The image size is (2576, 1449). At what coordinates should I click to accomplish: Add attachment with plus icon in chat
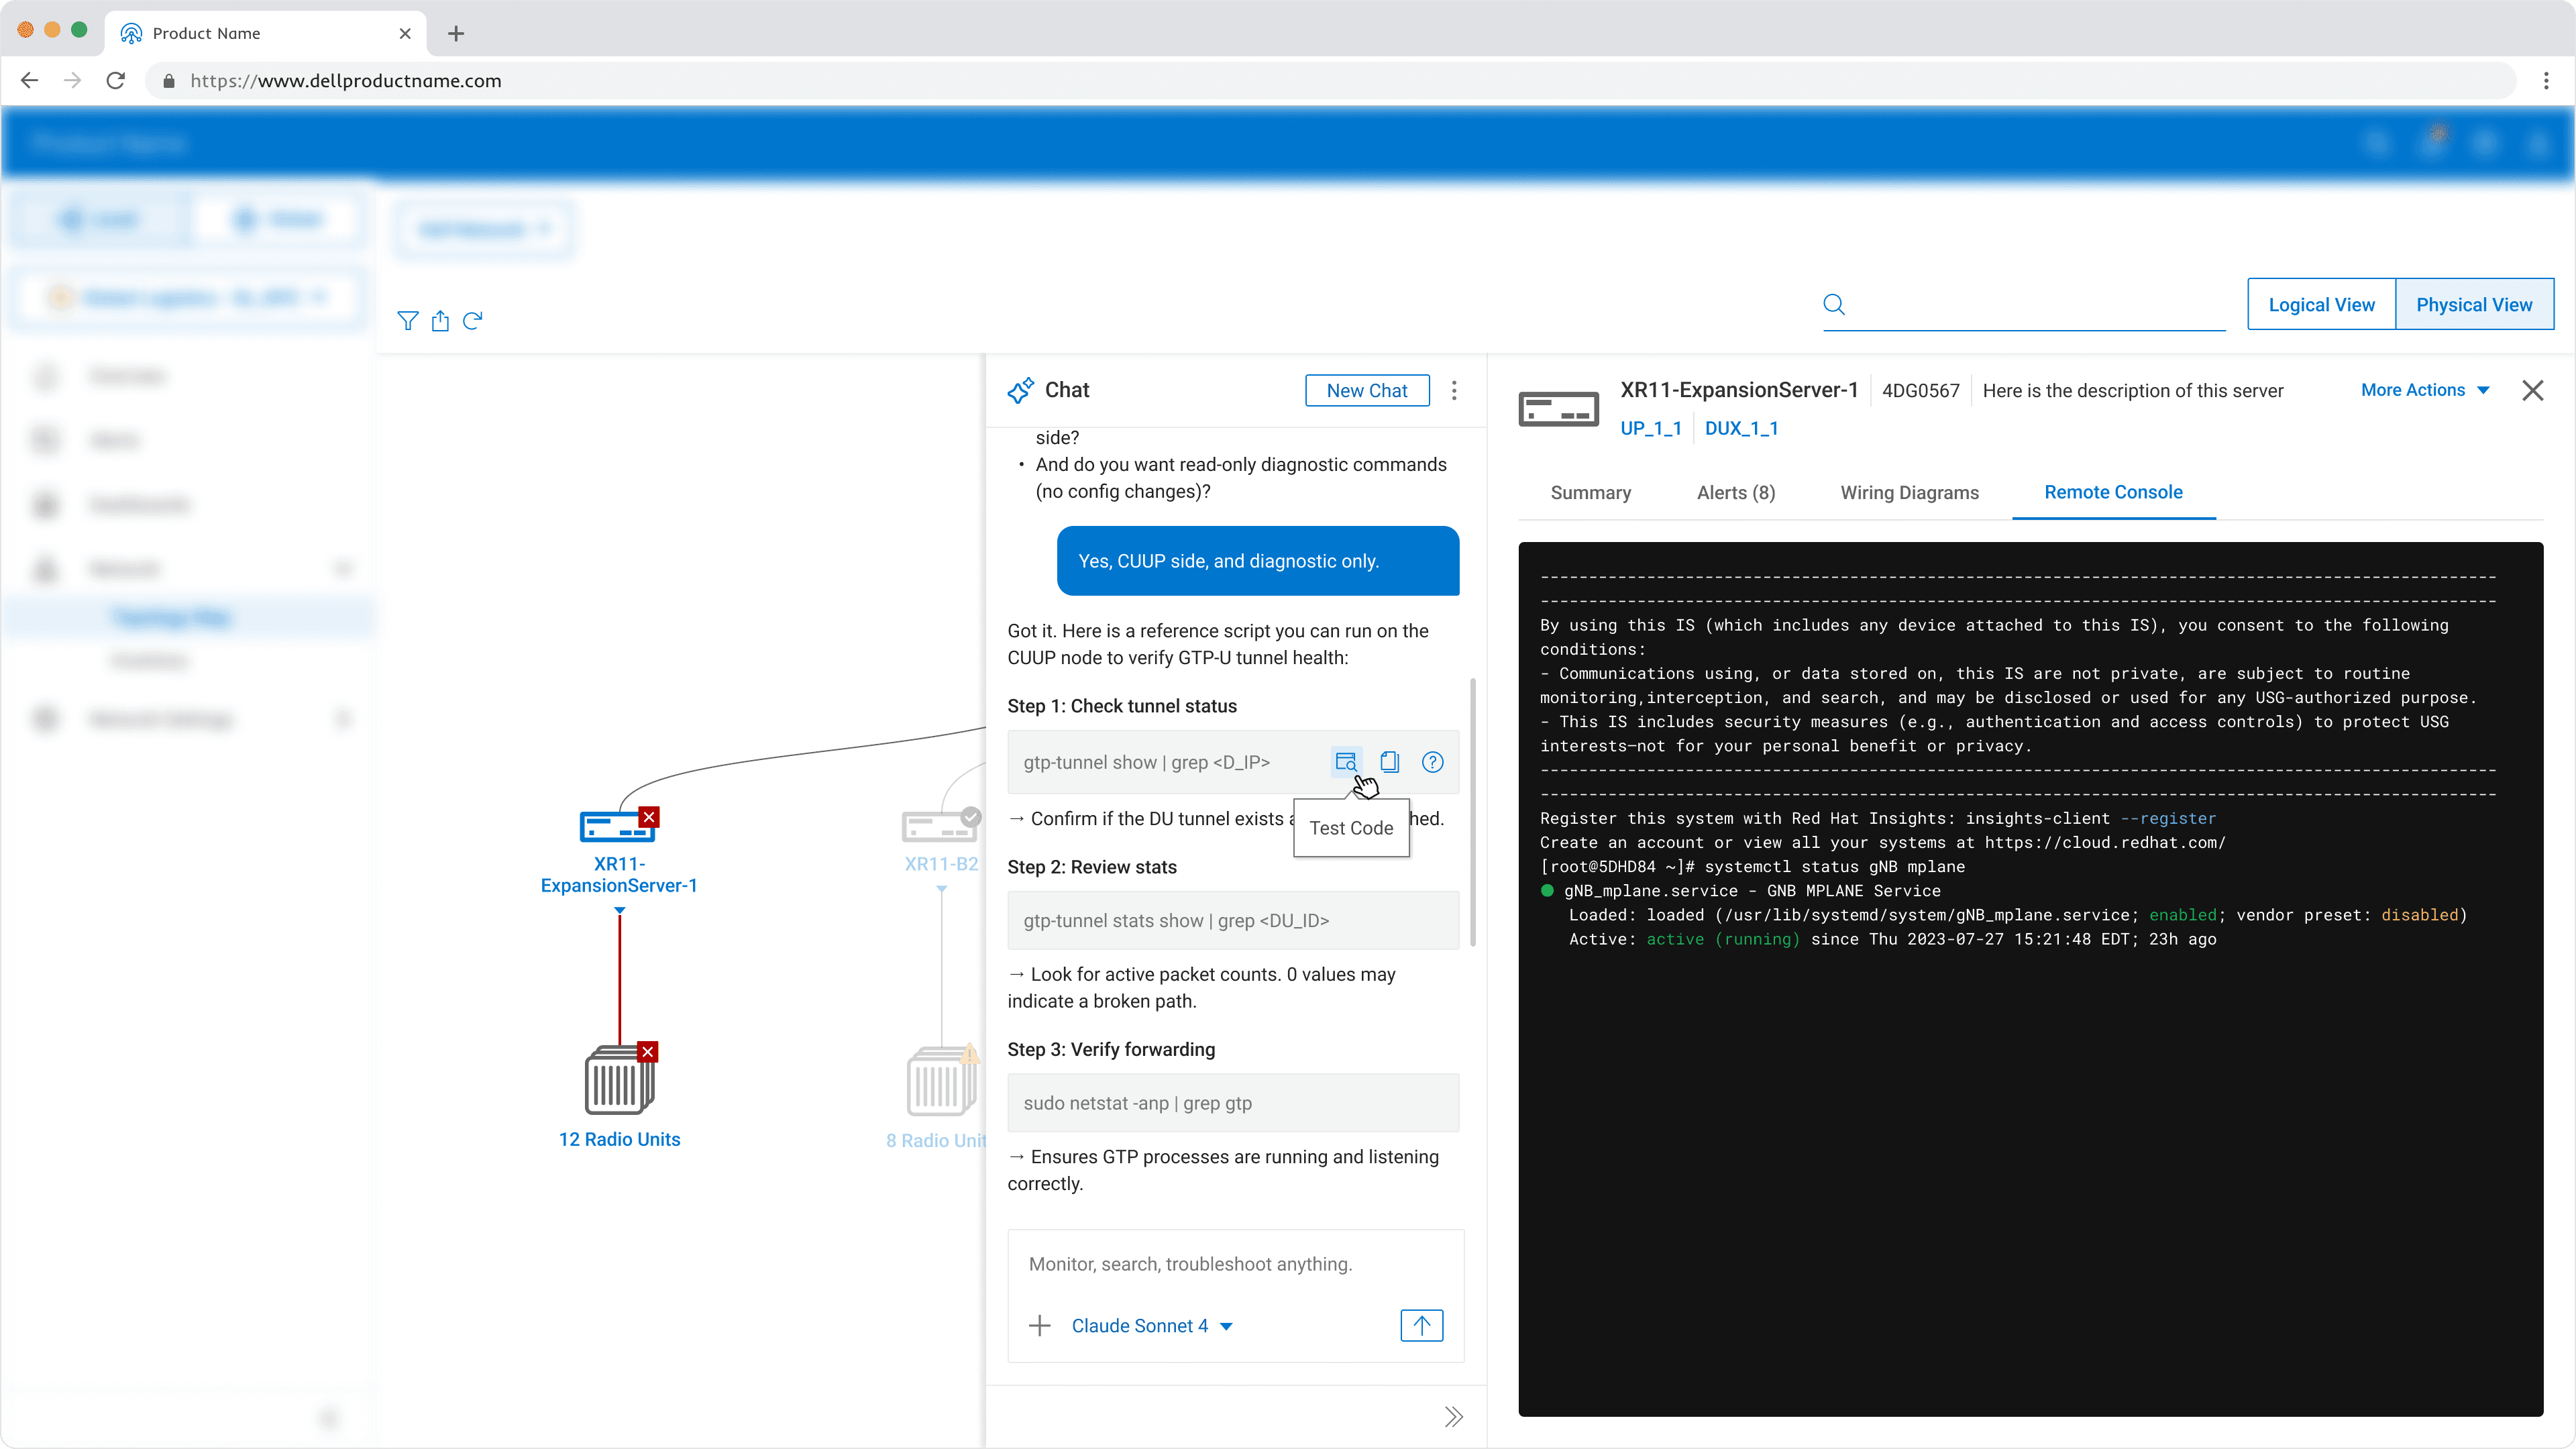1040,1326
